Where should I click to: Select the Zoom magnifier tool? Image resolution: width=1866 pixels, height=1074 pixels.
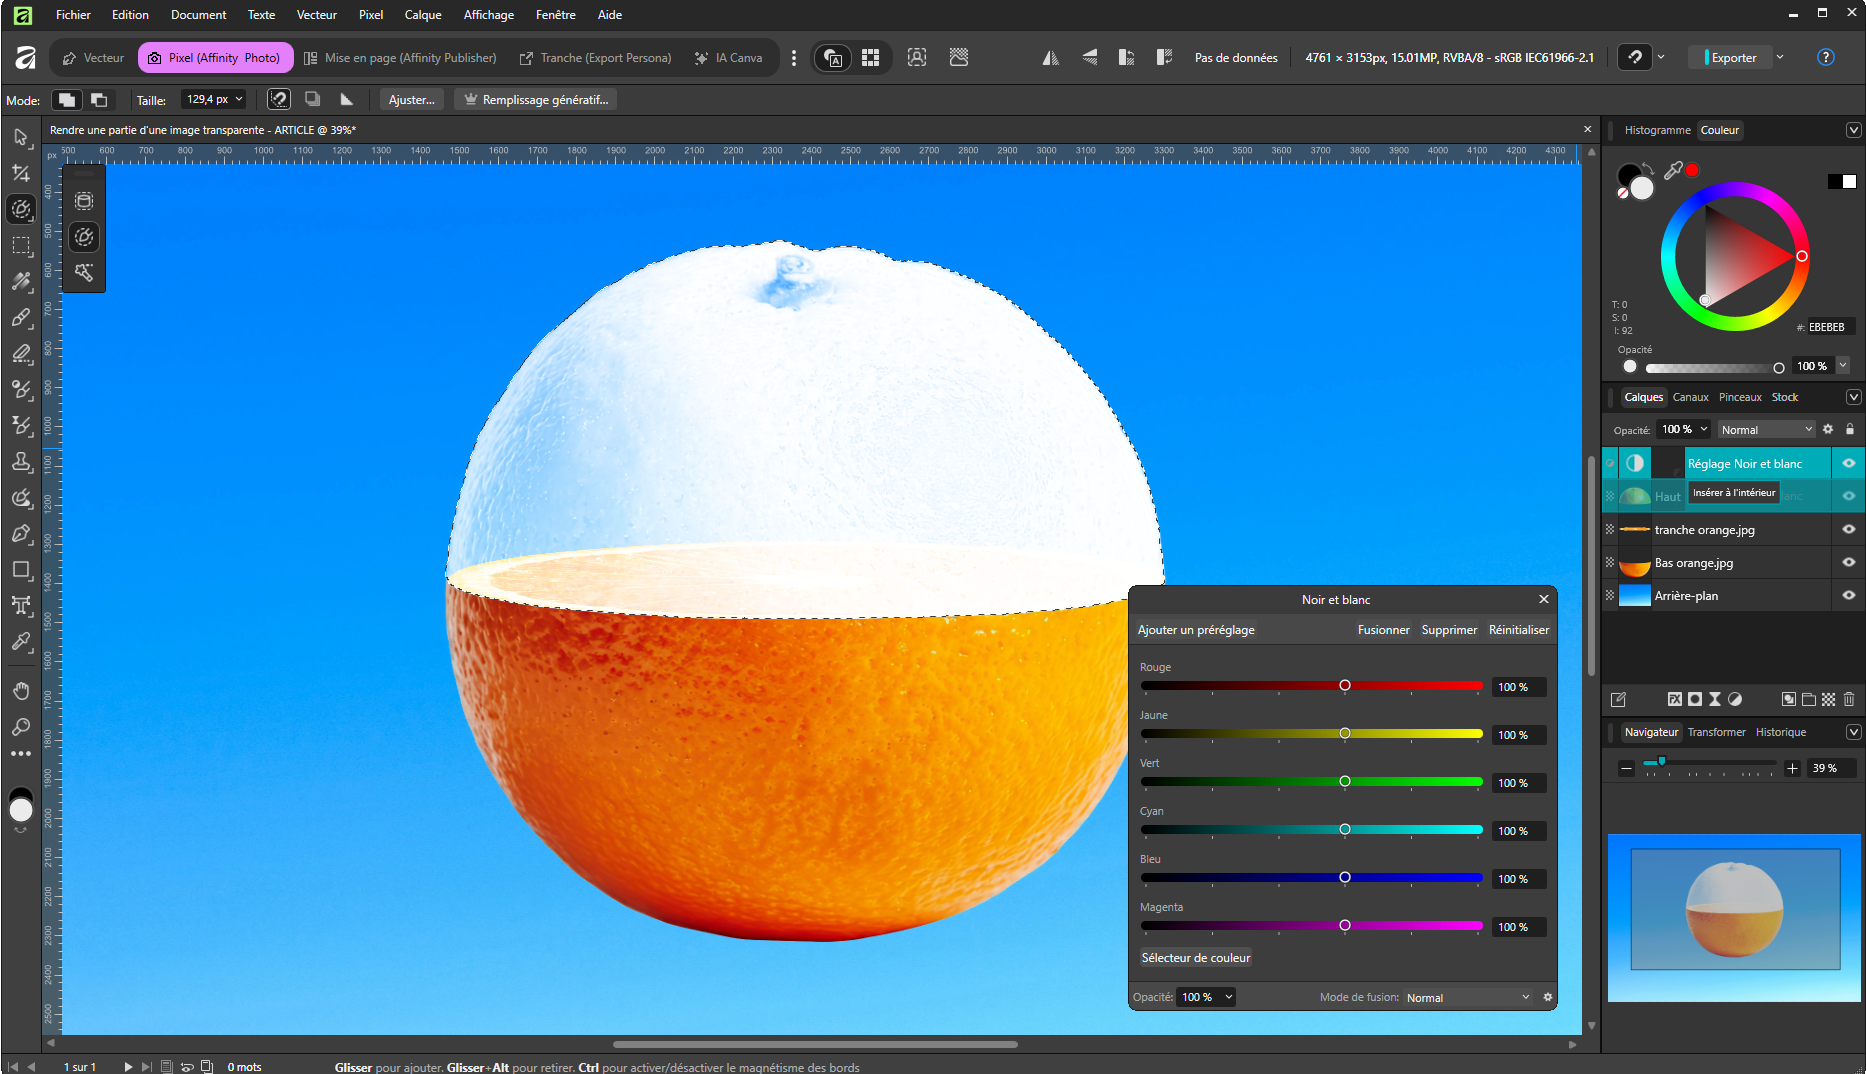point(21,727)
